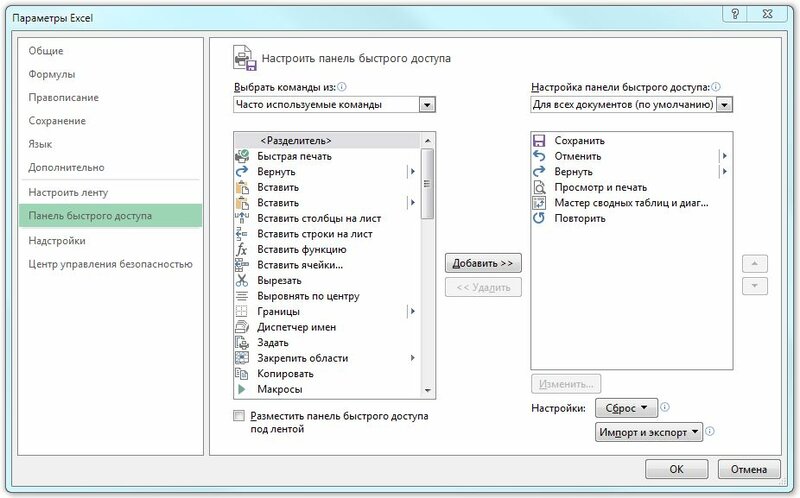The image size is (800, 498).
Task: Click the Отмена button
Action: click(x=749, y=469)
